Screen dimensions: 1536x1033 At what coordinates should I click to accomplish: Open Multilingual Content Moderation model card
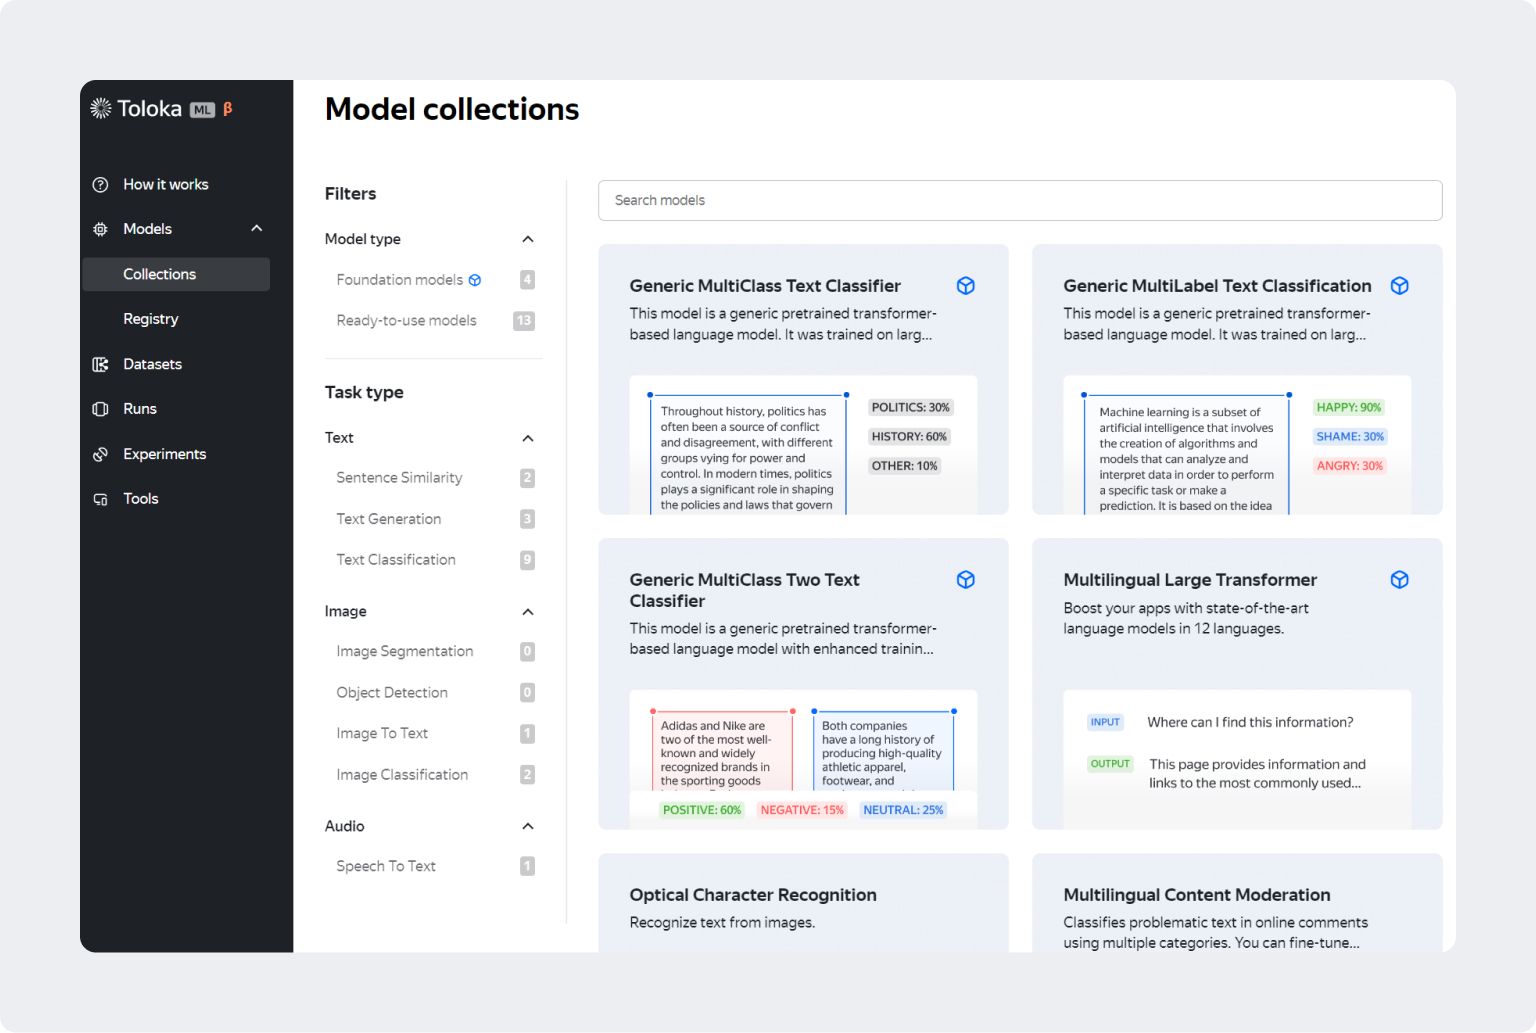pyautogui.click(x=1237, y=902)
